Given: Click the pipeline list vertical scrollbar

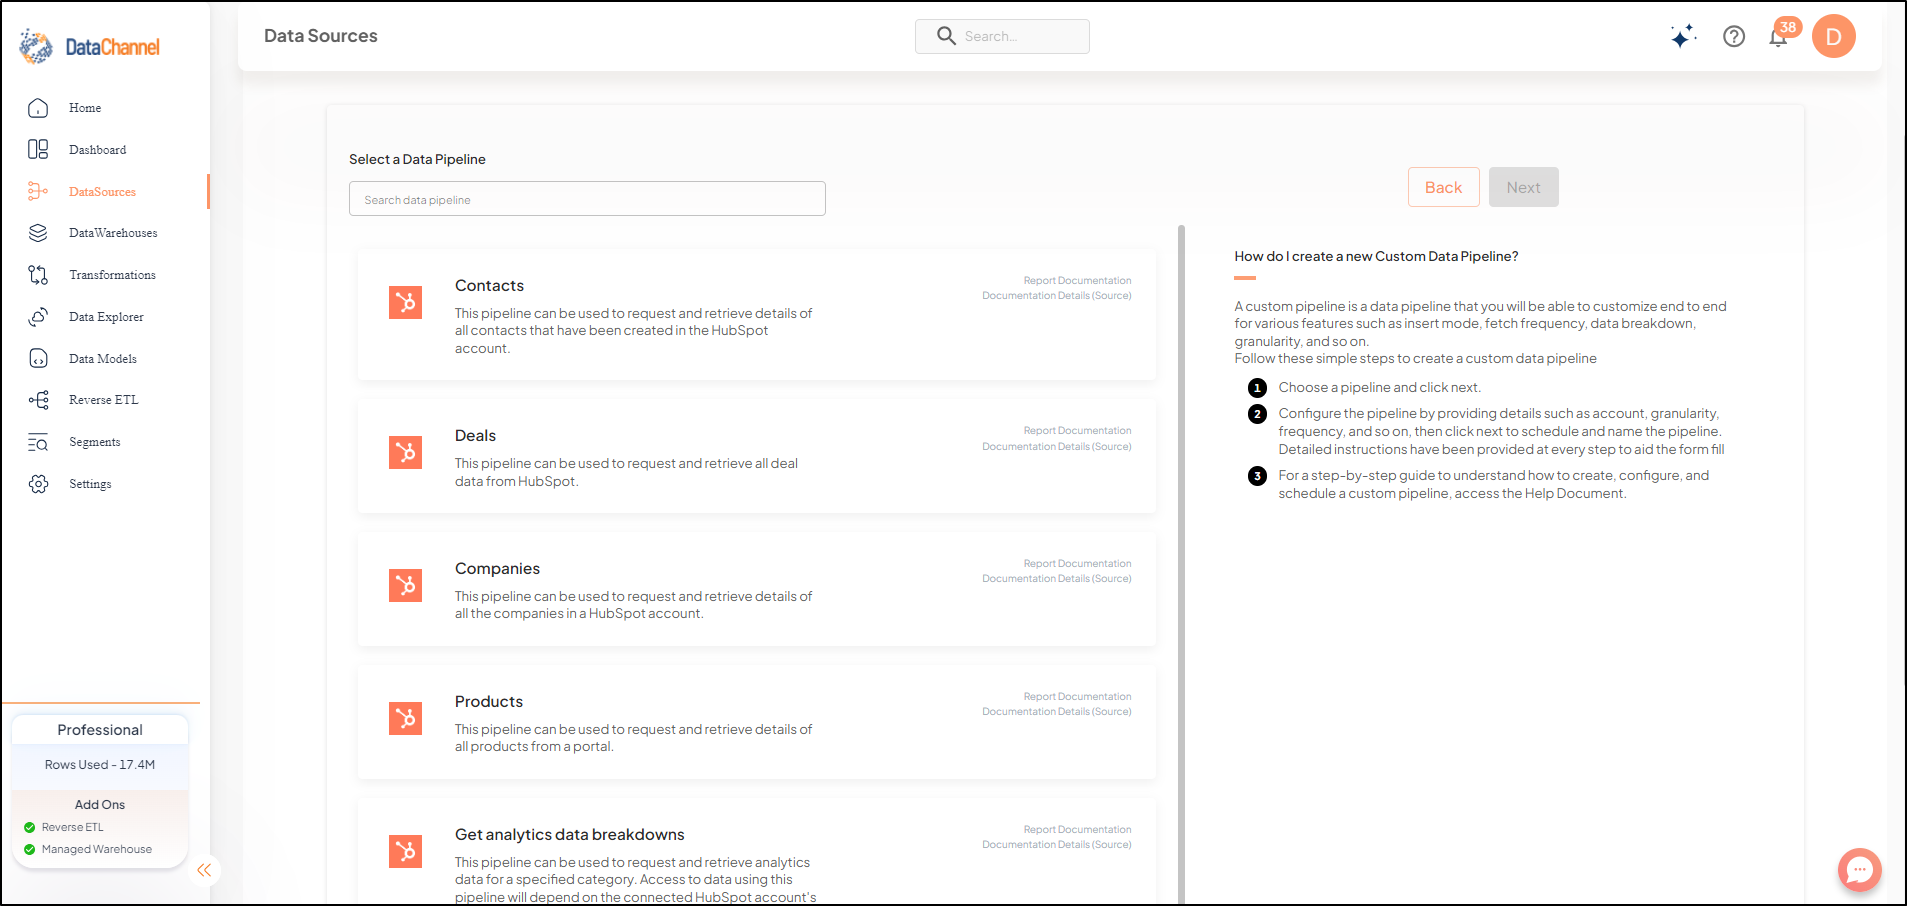Looking at the screenshot, I should [1181, 565].
